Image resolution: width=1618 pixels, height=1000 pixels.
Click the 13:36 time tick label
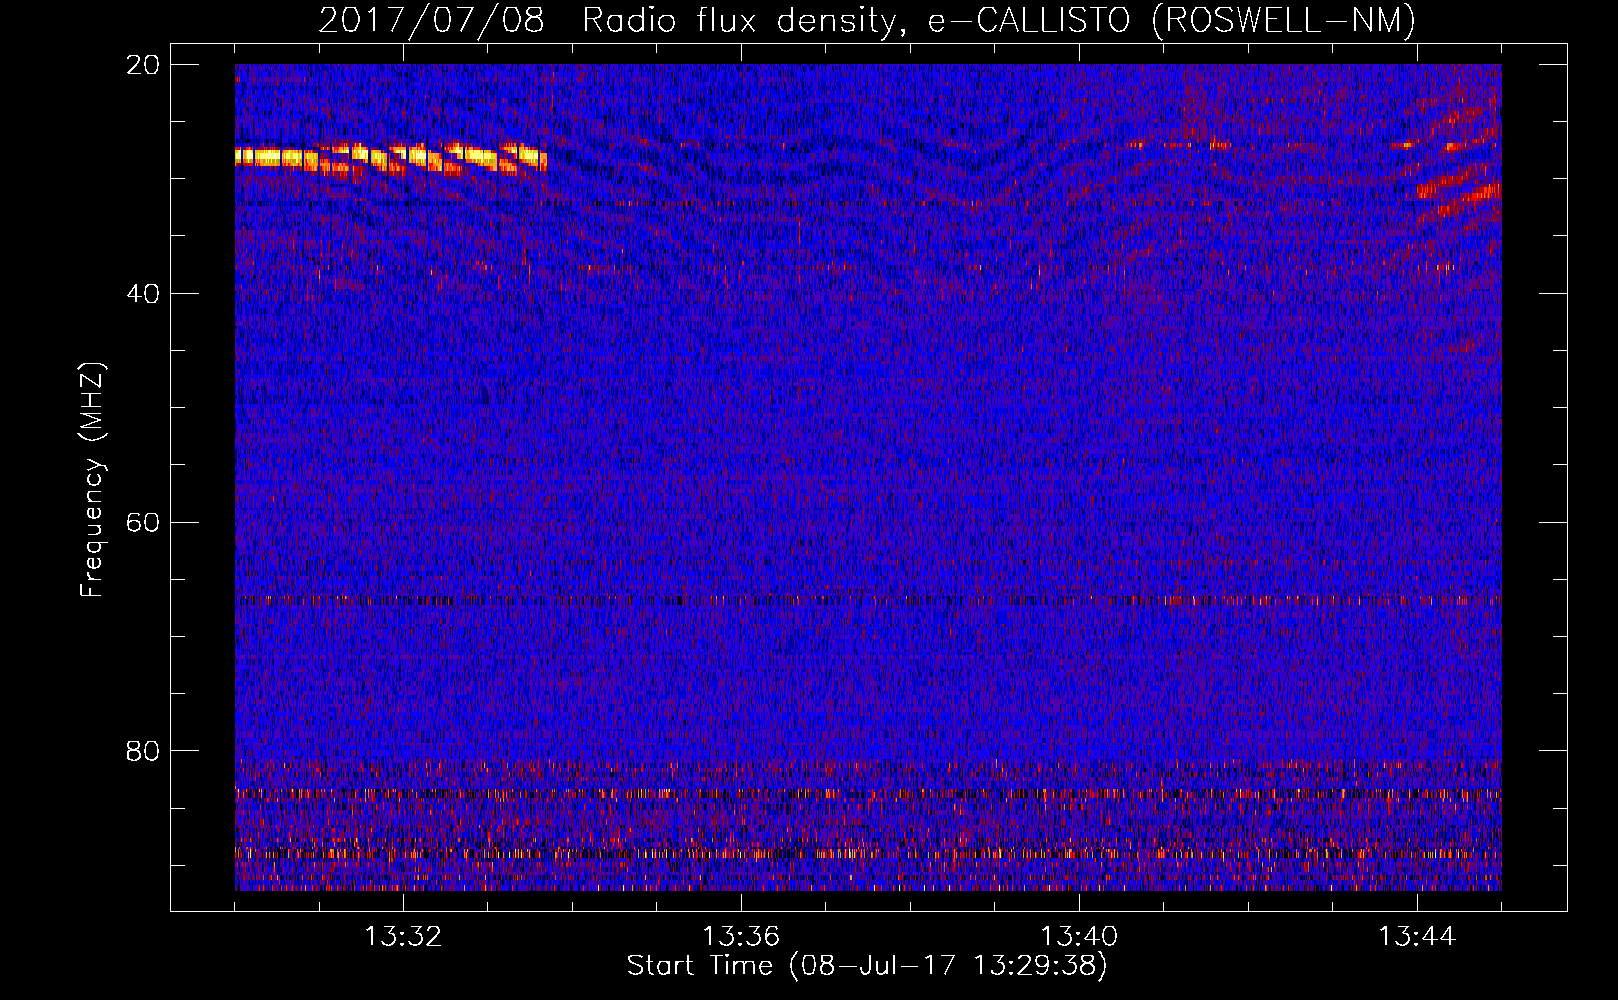pos(741,937)
